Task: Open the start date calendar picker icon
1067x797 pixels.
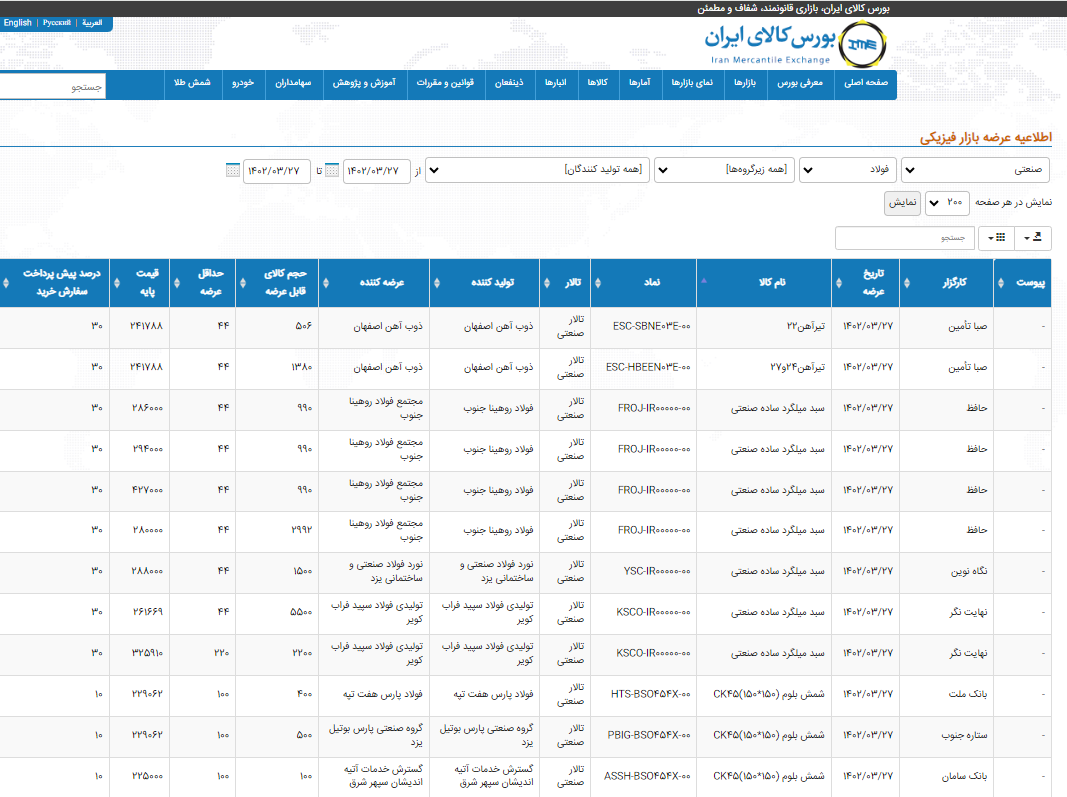Action: pyautogui.click(x=332, y=170)
